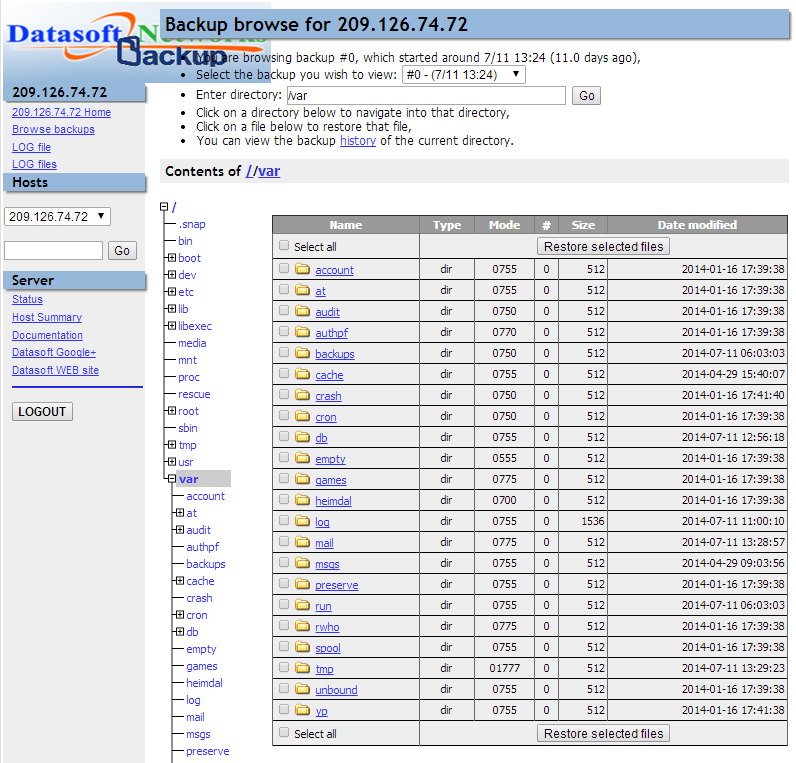The image size is (796, 763).
Task: Click the folder icon next to cache
Action: point(303,375)
